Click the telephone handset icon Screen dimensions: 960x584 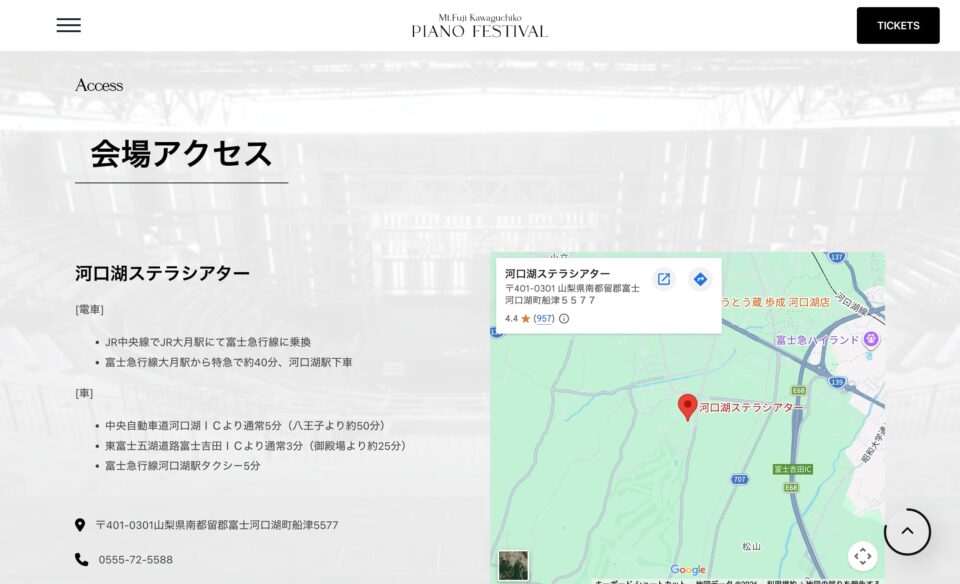point(81,560)
